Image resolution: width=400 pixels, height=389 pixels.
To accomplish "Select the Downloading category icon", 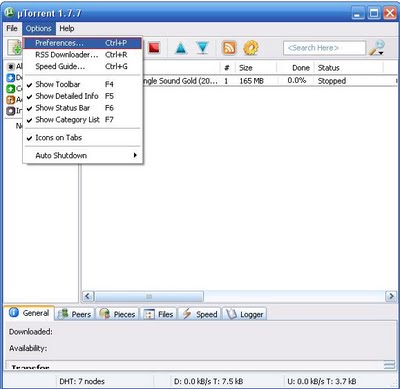I will pos(11,78).
